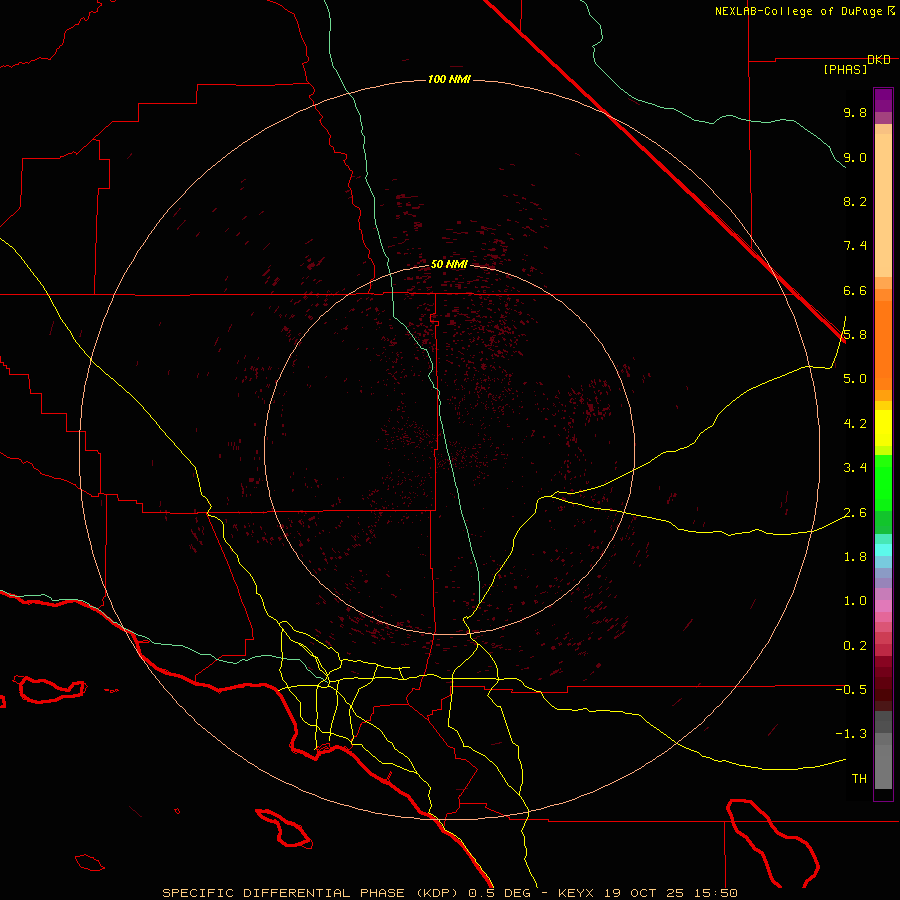This screenshot has width=900, height=900.
Task: Select the 50 NMI range ring label
Action: (x=449, y=264)
